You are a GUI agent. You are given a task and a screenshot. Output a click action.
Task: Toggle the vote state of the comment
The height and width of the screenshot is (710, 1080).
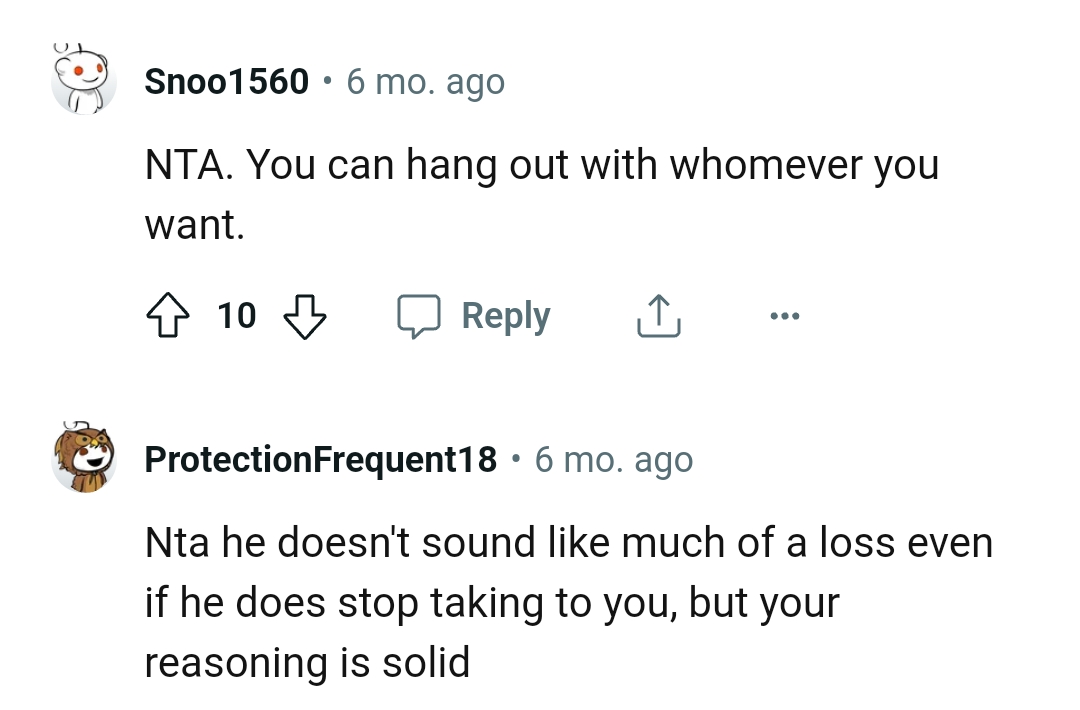[168, 315]
